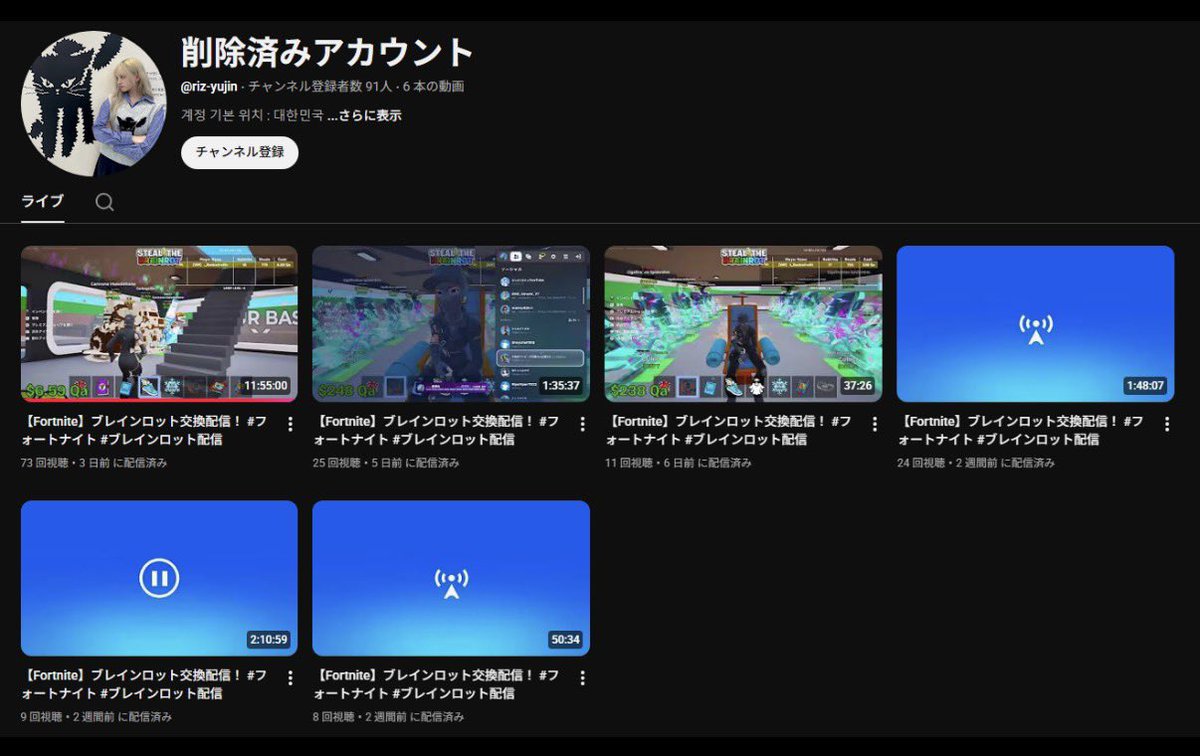Screen dimensions: 1200x756
Task: Open the title of video streamed 5 日前
Action: [436, 431]
